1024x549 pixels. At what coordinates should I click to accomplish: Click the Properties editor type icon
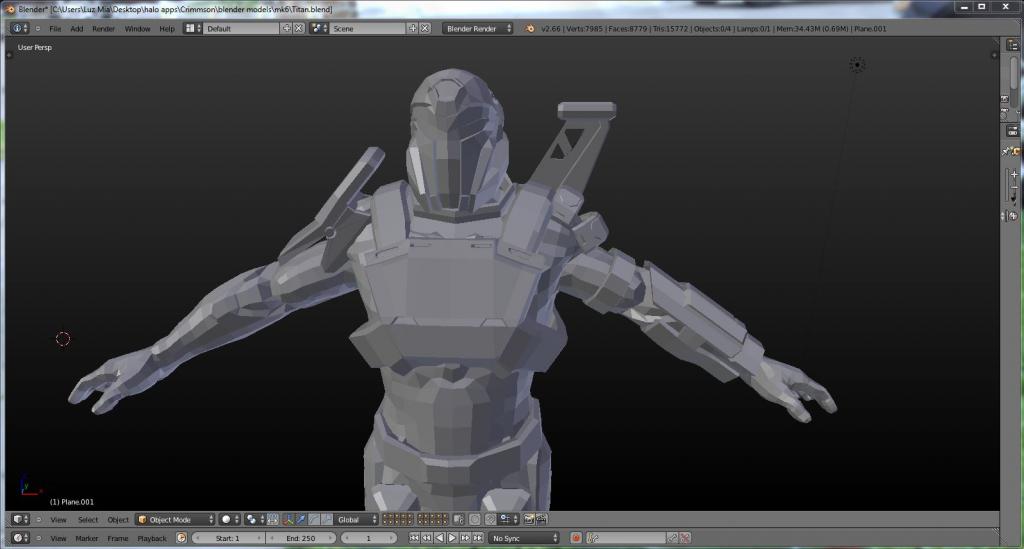(x=1013, y=131)
